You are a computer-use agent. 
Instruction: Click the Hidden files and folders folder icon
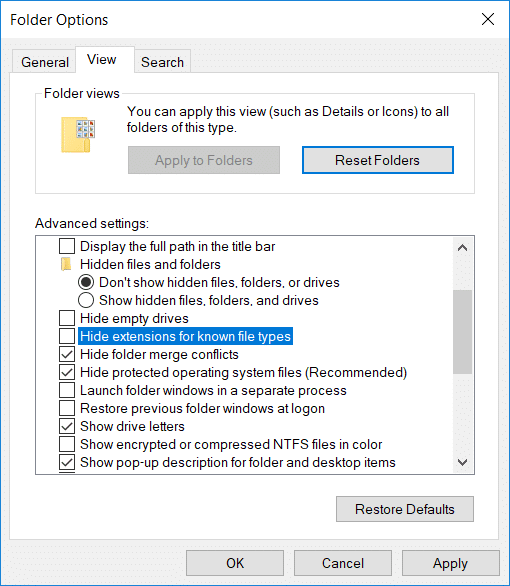pyautogui.click(x=66, y=264)
